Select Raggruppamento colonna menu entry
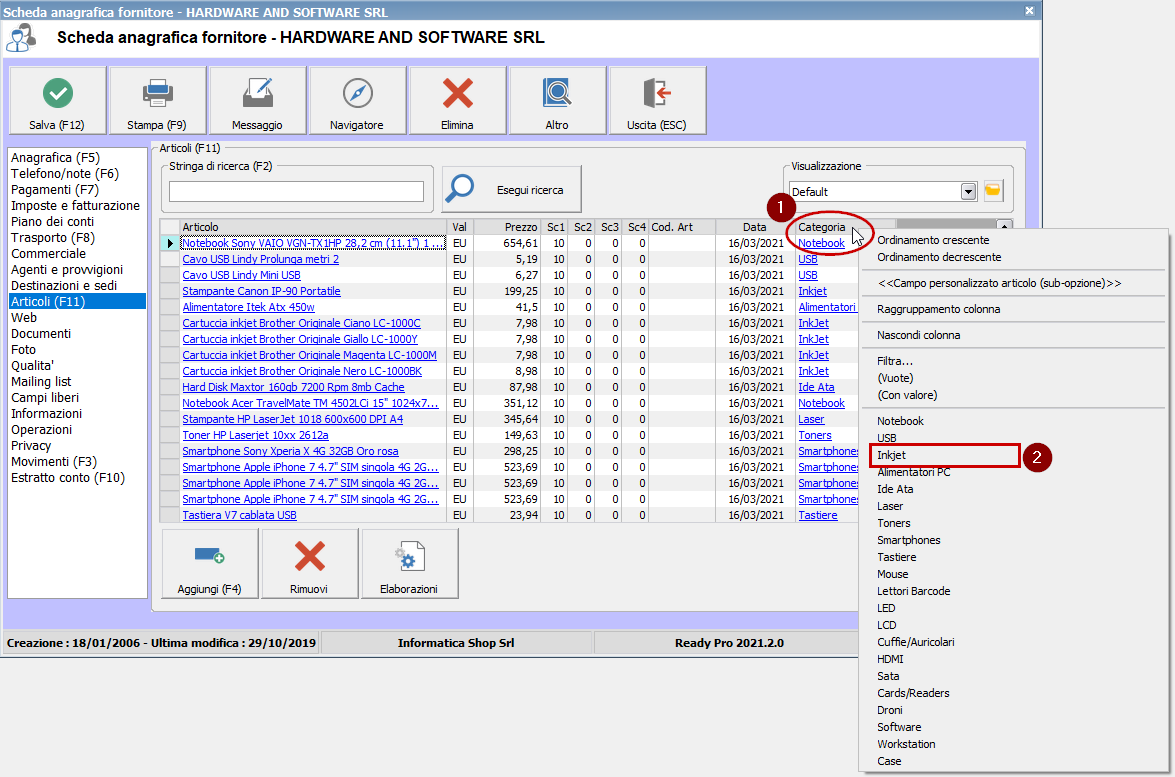Viewport: 1175px width, 777px height. click(938, 309)
